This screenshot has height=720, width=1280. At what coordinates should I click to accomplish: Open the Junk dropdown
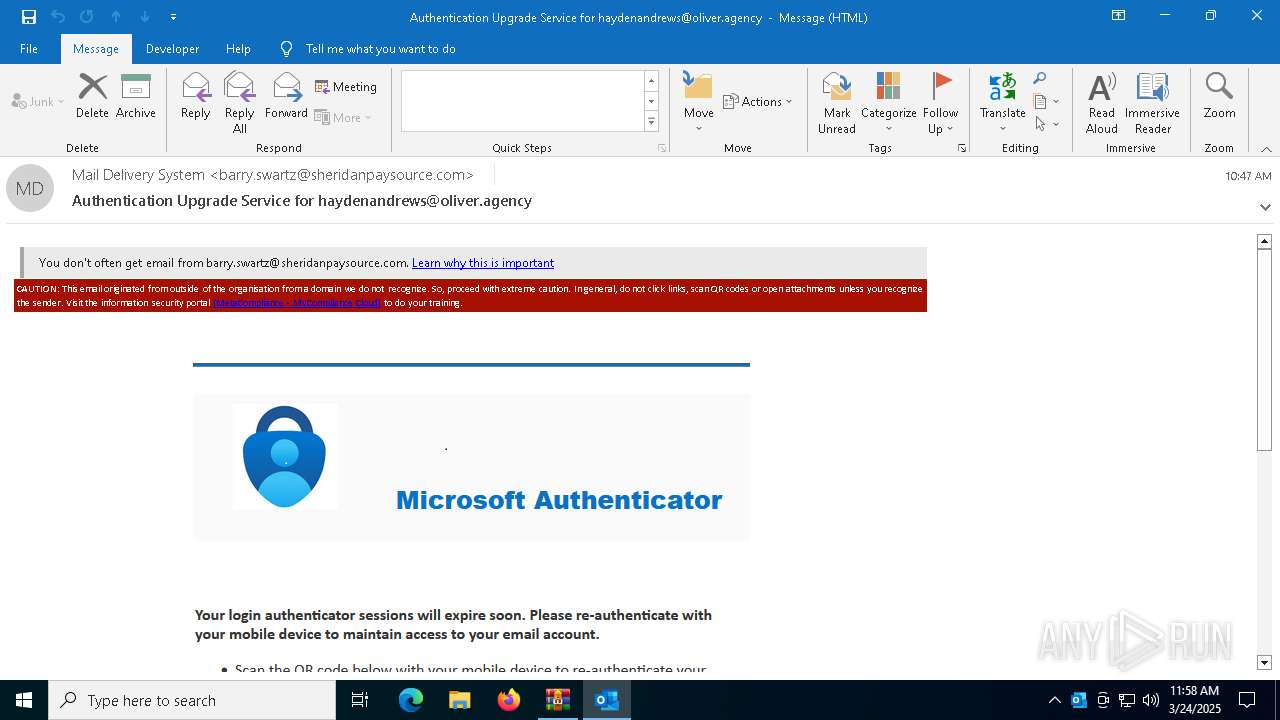click(38, 101)
